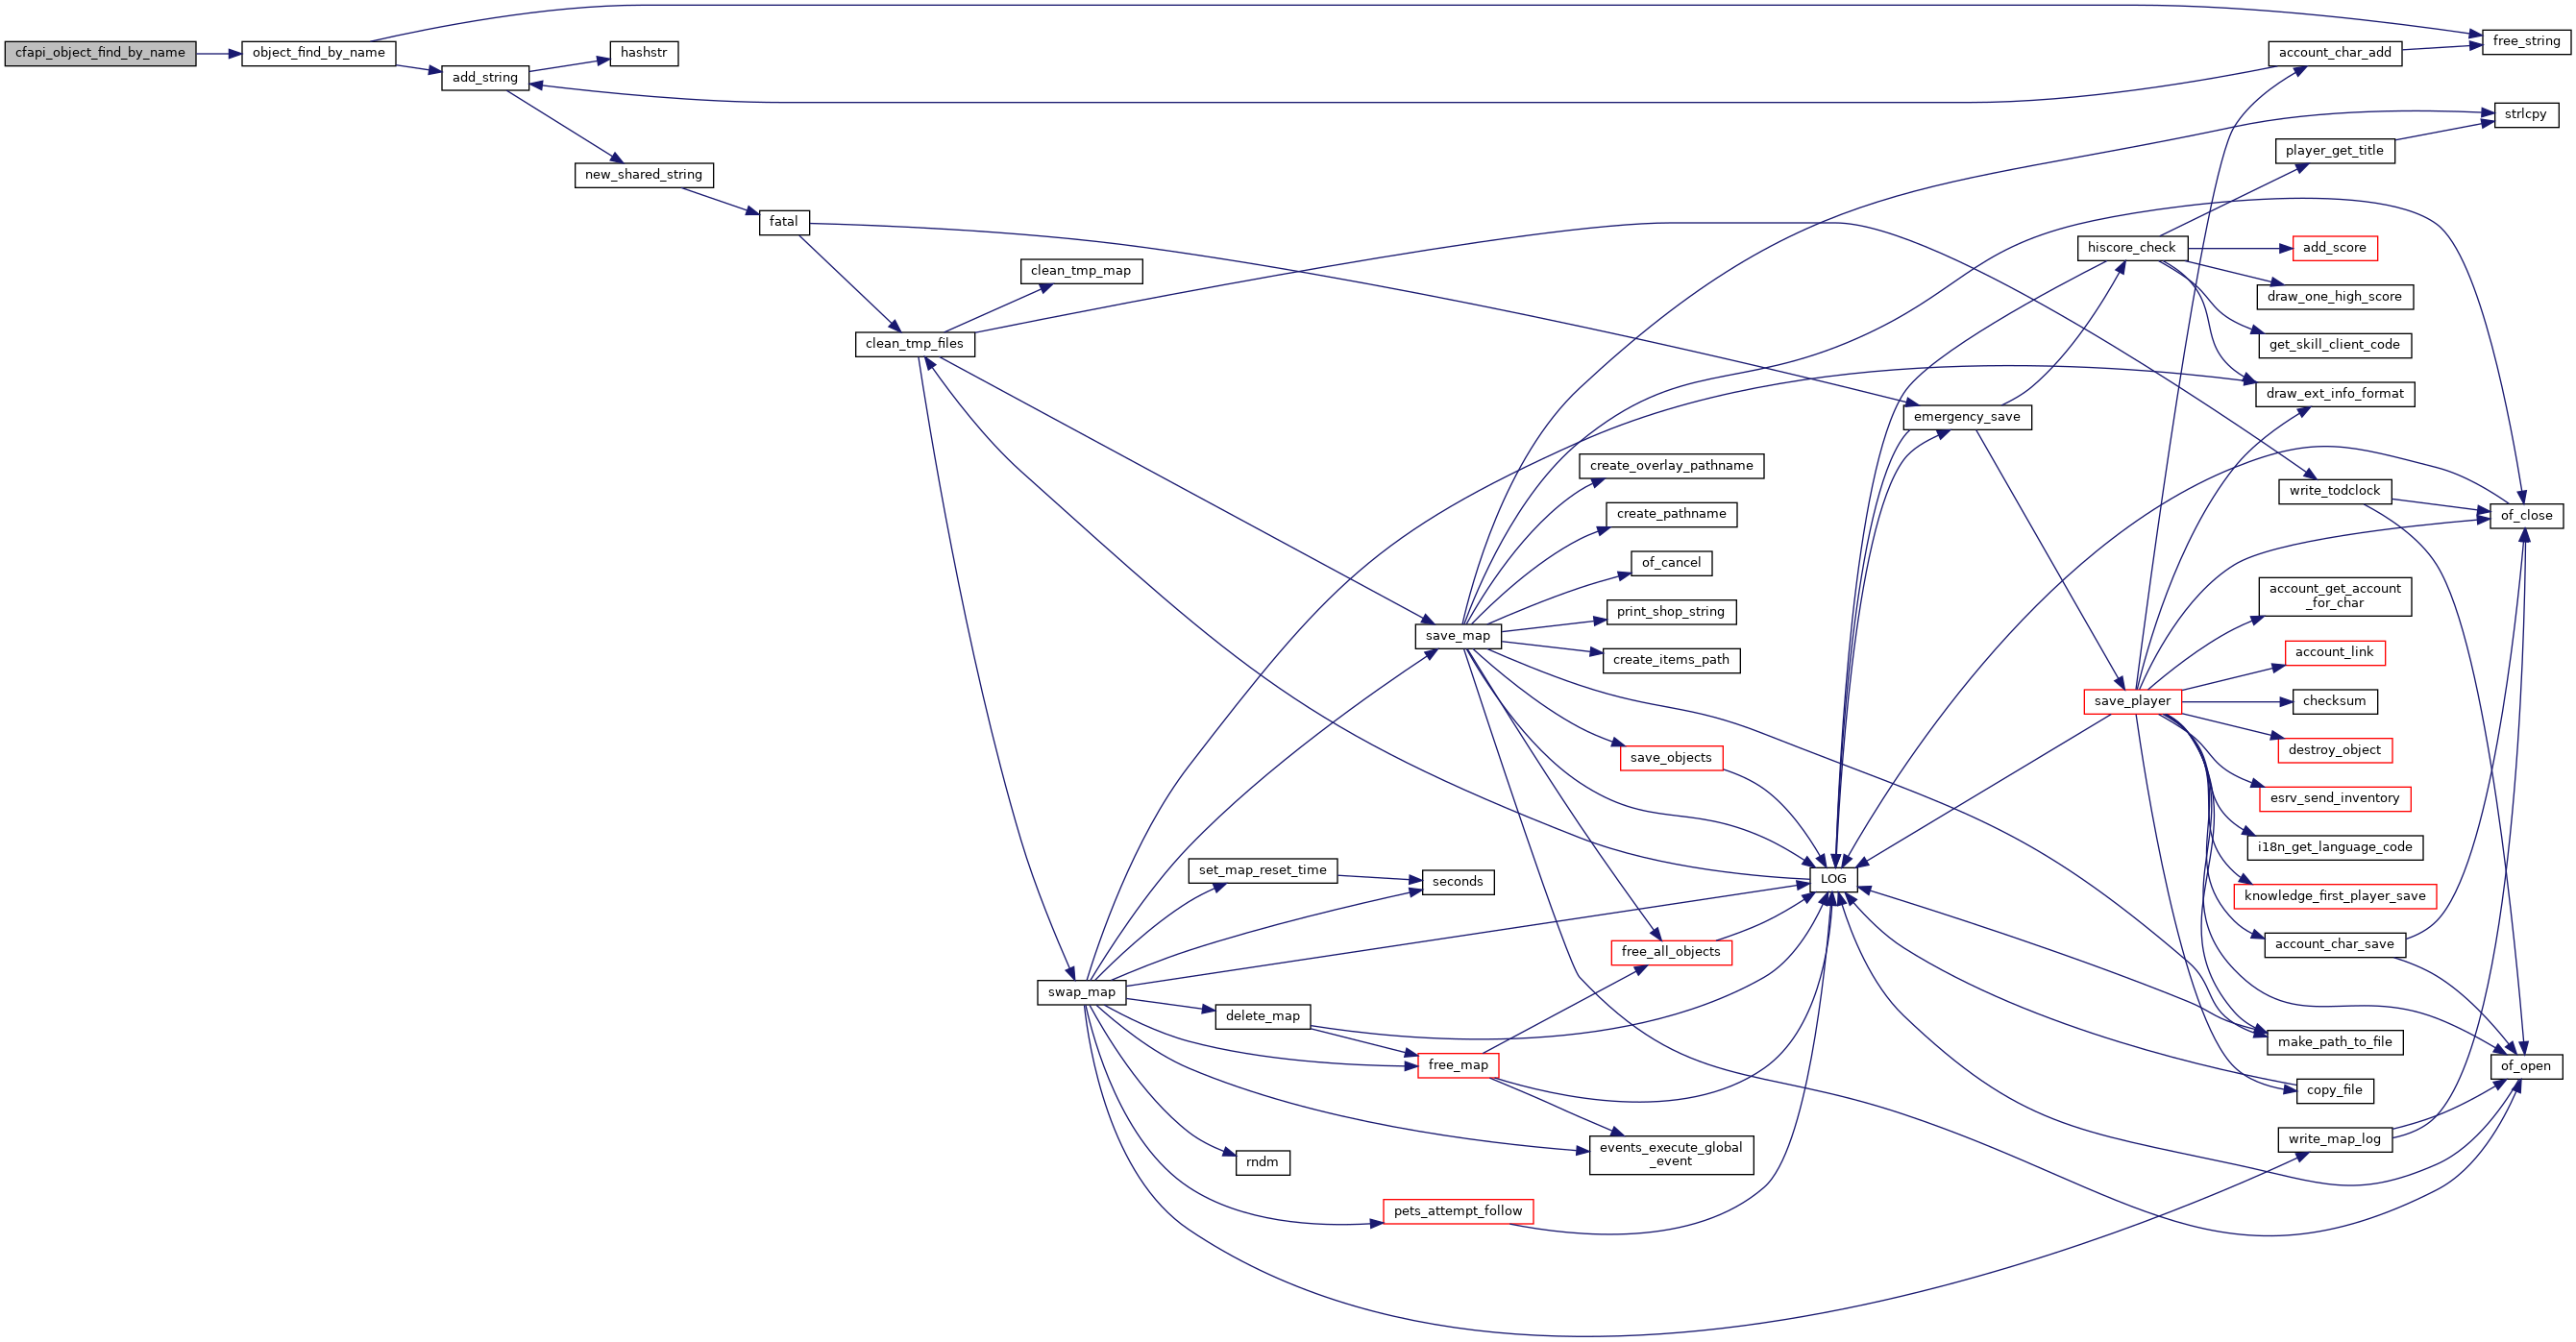Open the object_find_by_name node
The height and width of the screenshot is (1342, 2576).
[x=319, y=54]
